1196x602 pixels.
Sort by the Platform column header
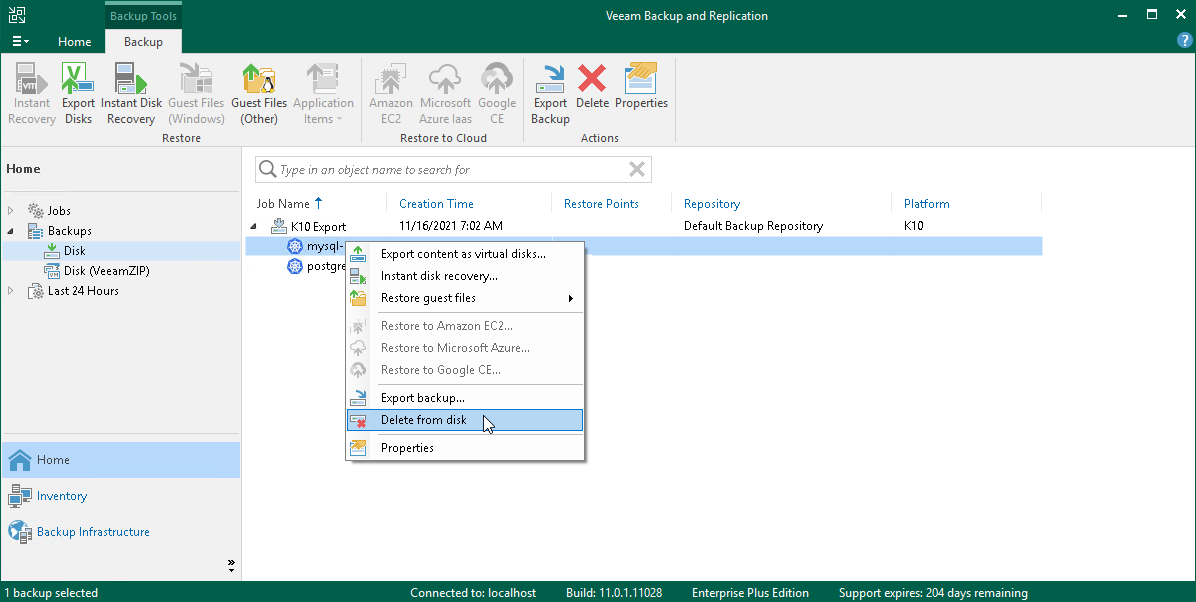pyautogui.click(x=927, y=204)
